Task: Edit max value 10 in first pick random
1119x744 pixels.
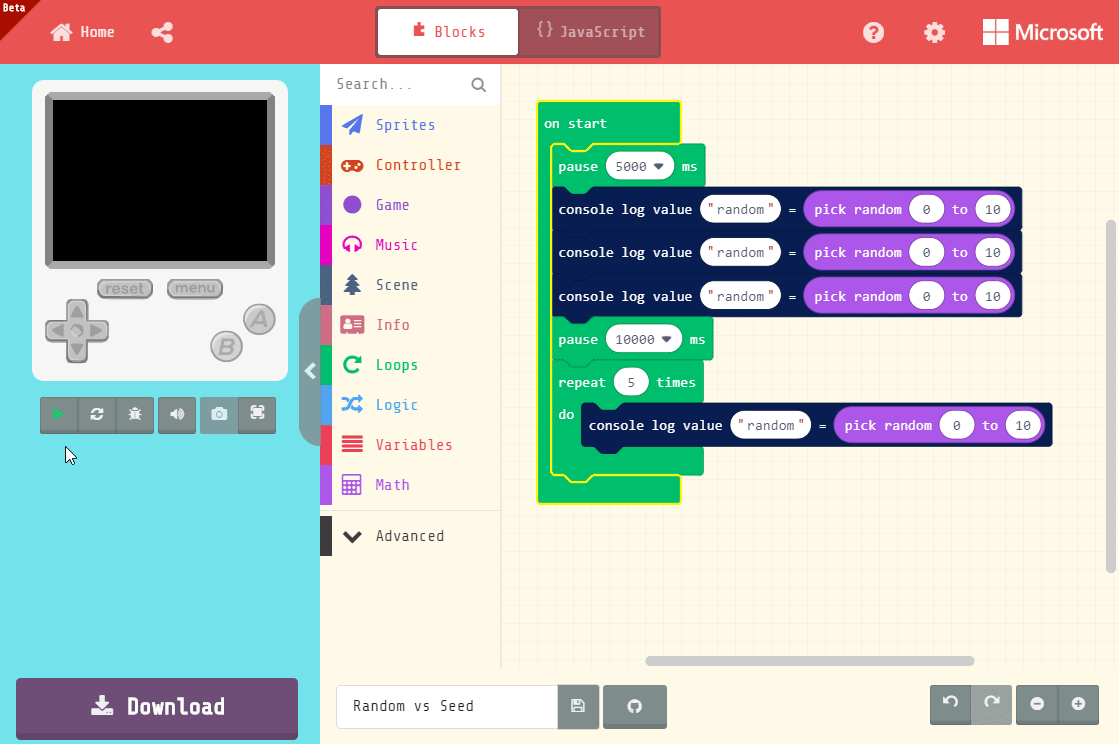Action: click(x=993, y=209)
